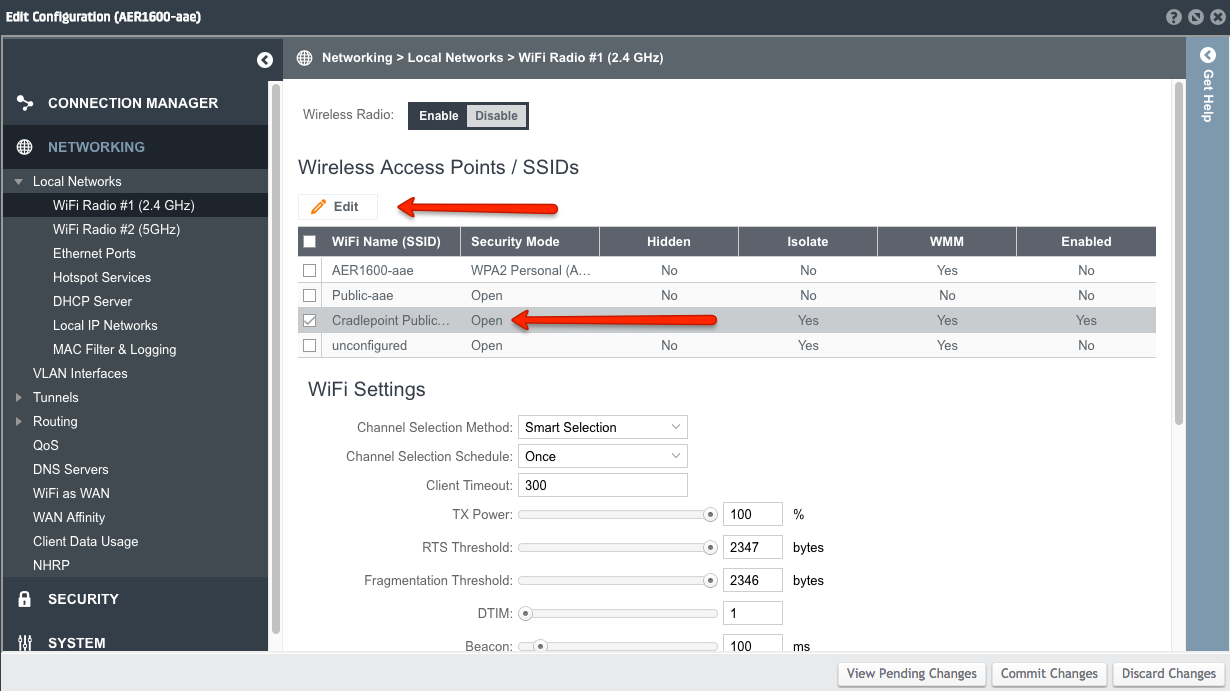Open CONNECTION MANAGER section

click(135, 103)
